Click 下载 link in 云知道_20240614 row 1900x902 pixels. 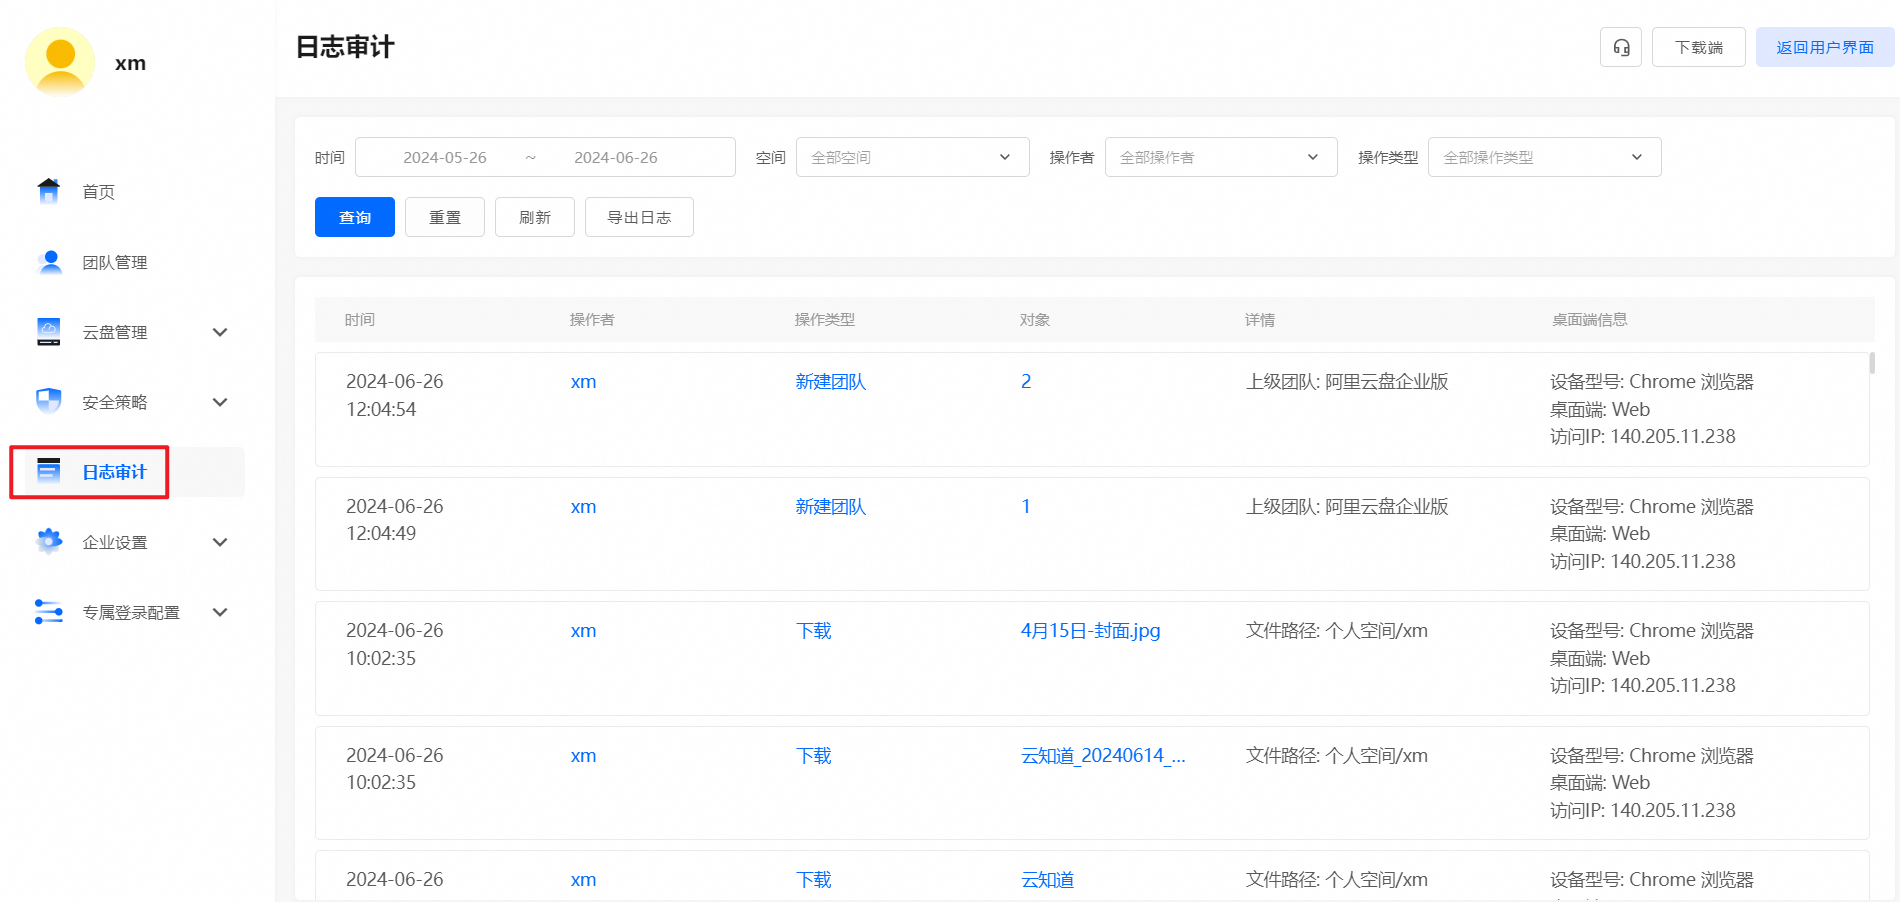814,756
